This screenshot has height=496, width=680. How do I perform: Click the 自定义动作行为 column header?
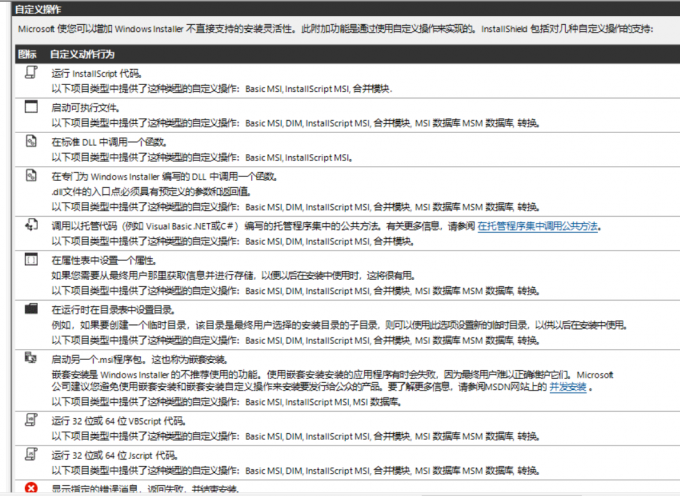pos(82,54)
